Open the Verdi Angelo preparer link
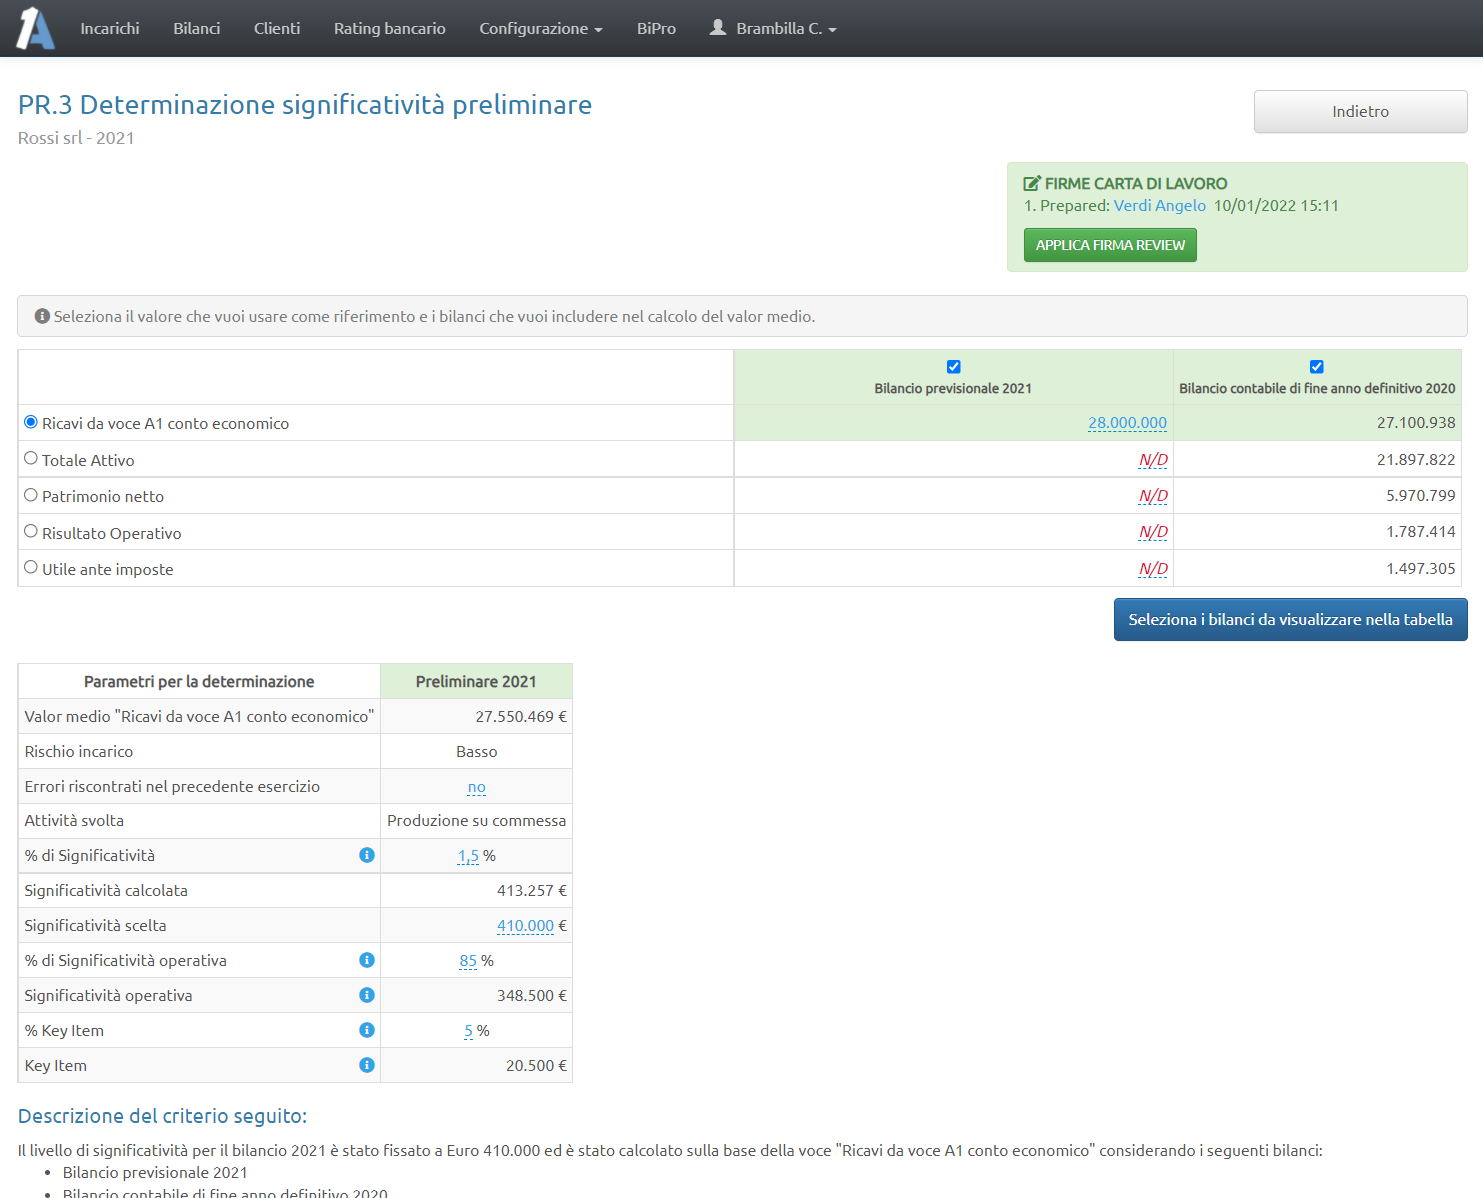The height and width of the screenshot is (1198, 1483). [x=1159, y=206]
